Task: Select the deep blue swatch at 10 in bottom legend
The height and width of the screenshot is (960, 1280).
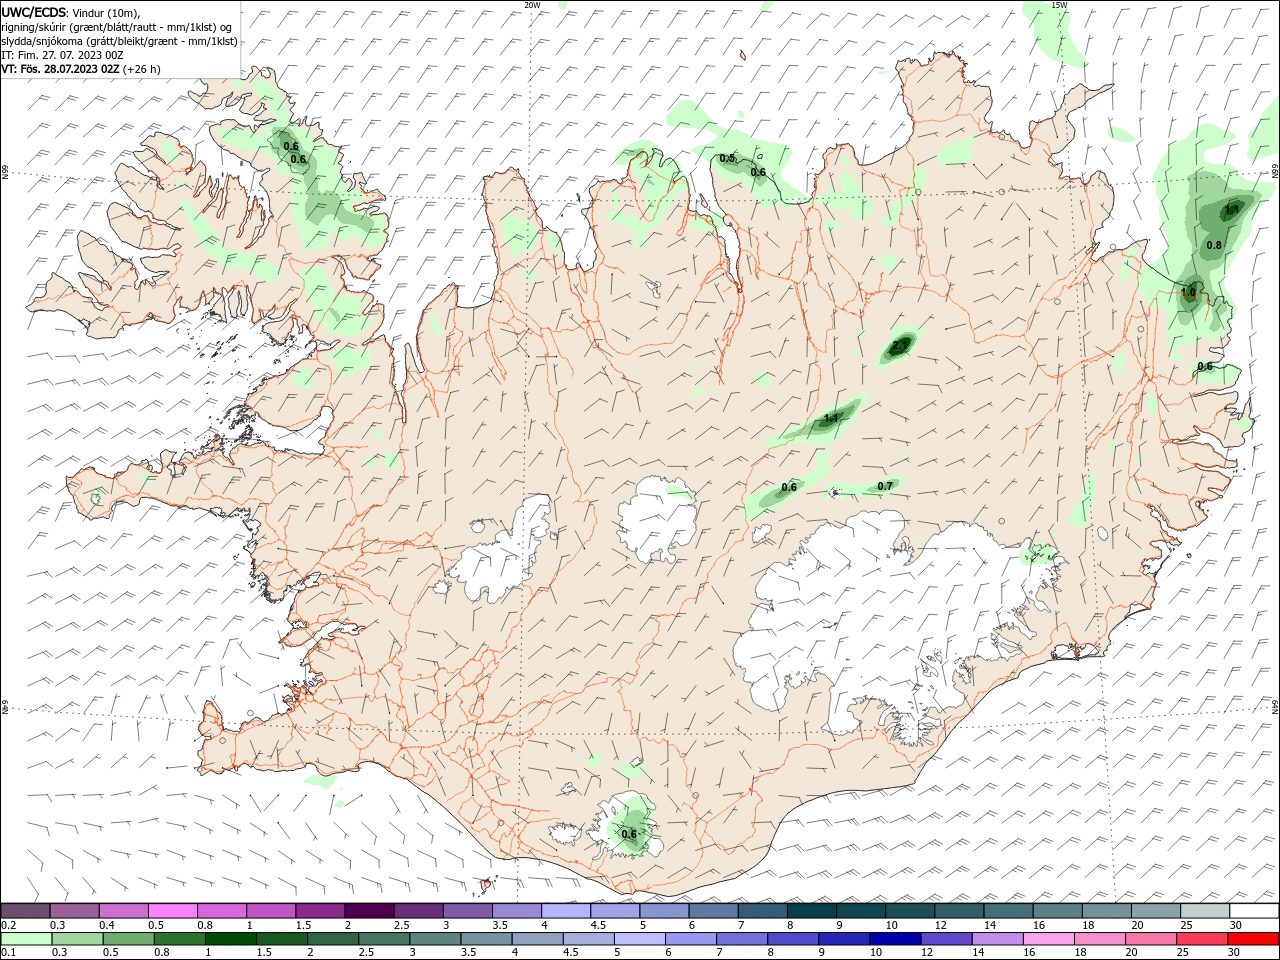Action: 895,939
